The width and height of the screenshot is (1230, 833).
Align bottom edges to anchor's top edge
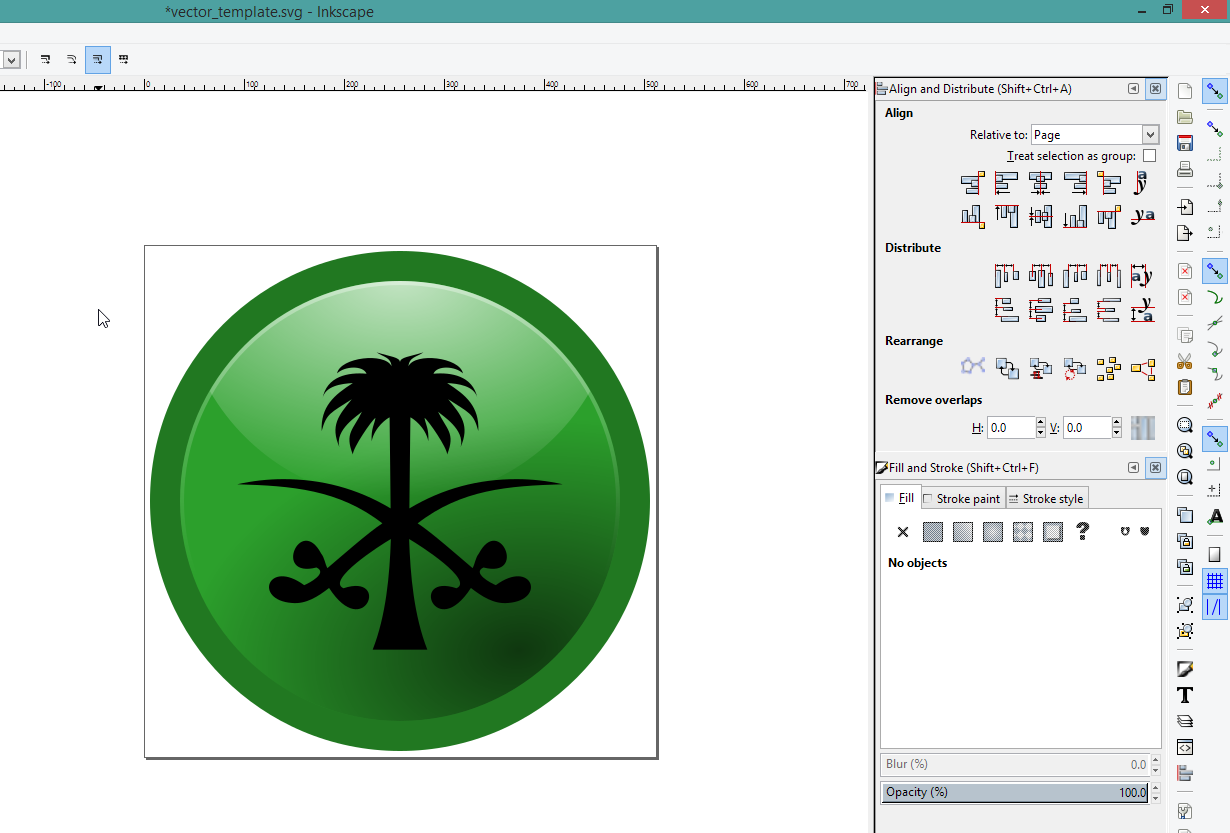[x=972, y=216]
